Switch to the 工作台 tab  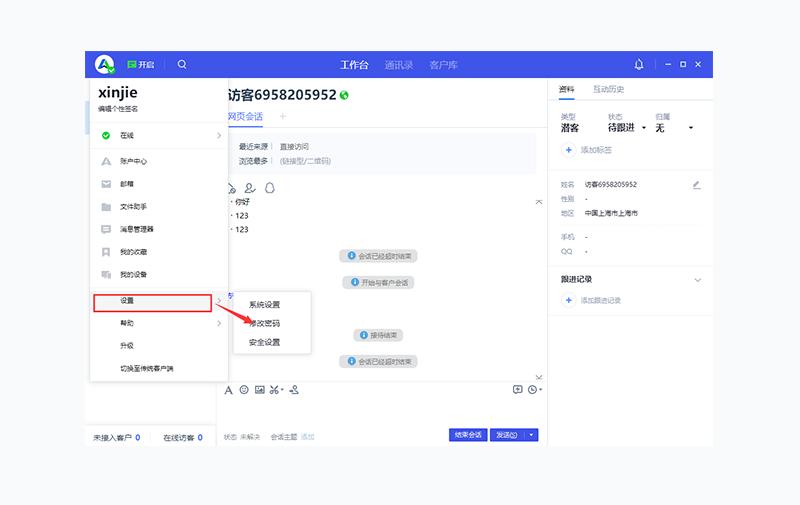click(354, 65)
